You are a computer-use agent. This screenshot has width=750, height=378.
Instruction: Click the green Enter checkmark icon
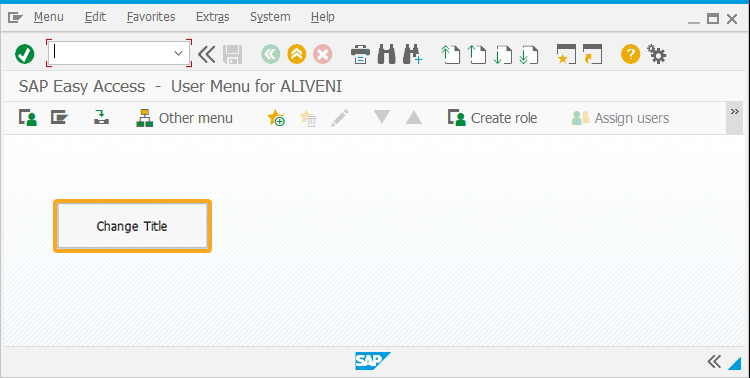click(x=24, y=54)
